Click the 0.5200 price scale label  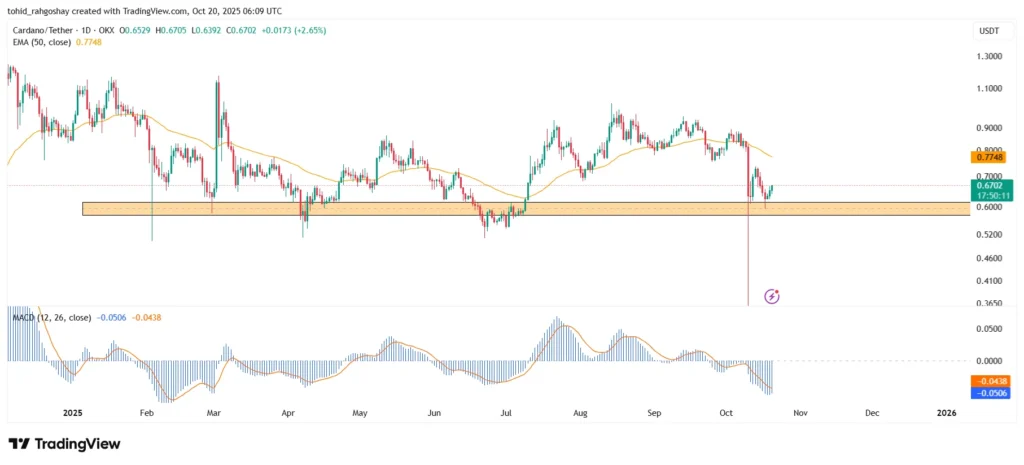(988, 234)
